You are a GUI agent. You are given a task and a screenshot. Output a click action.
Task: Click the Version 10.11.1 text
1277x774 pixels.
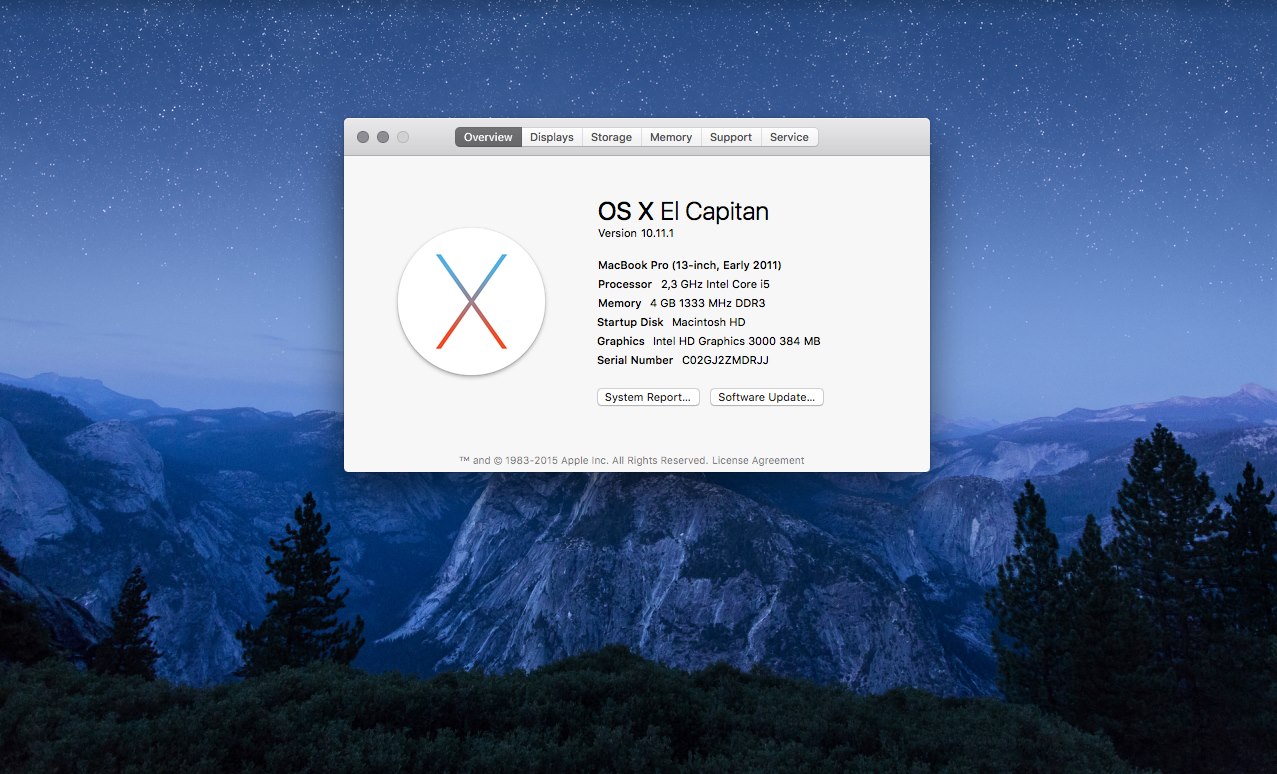[636, 233]
